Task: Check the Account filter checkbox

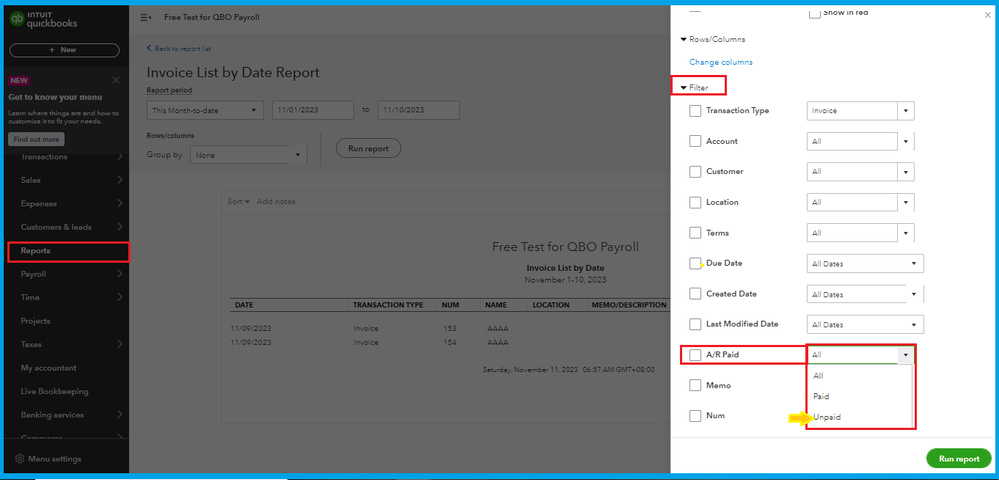Action: point(695,142)
